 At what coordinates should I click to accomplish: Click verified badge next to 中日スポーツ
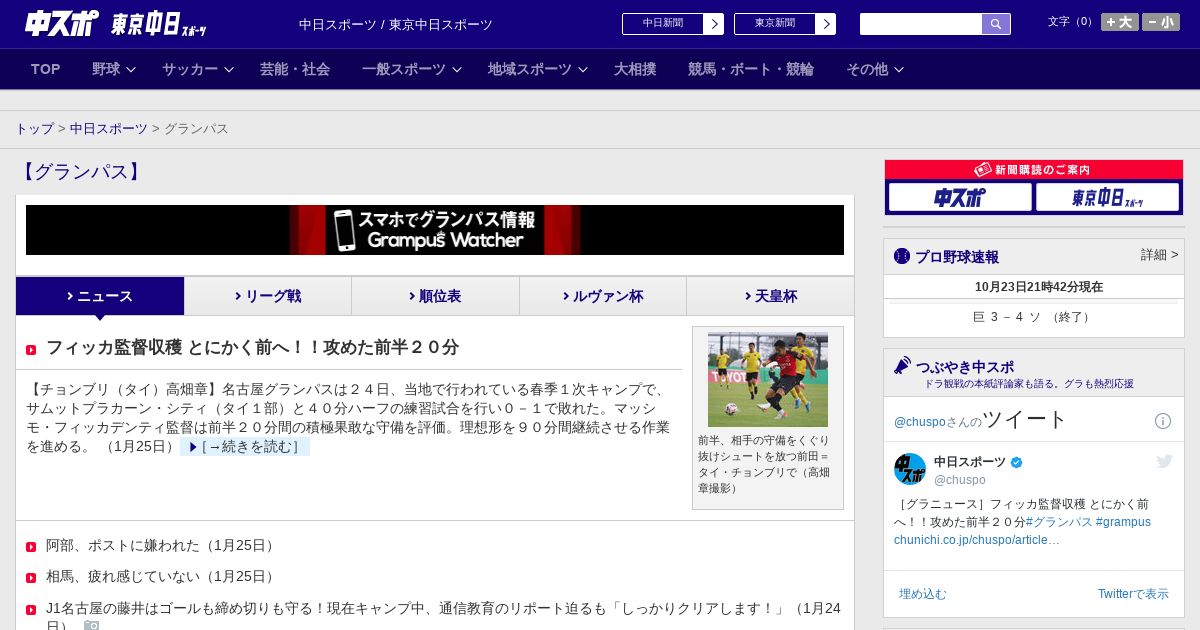click(1017, 462)
